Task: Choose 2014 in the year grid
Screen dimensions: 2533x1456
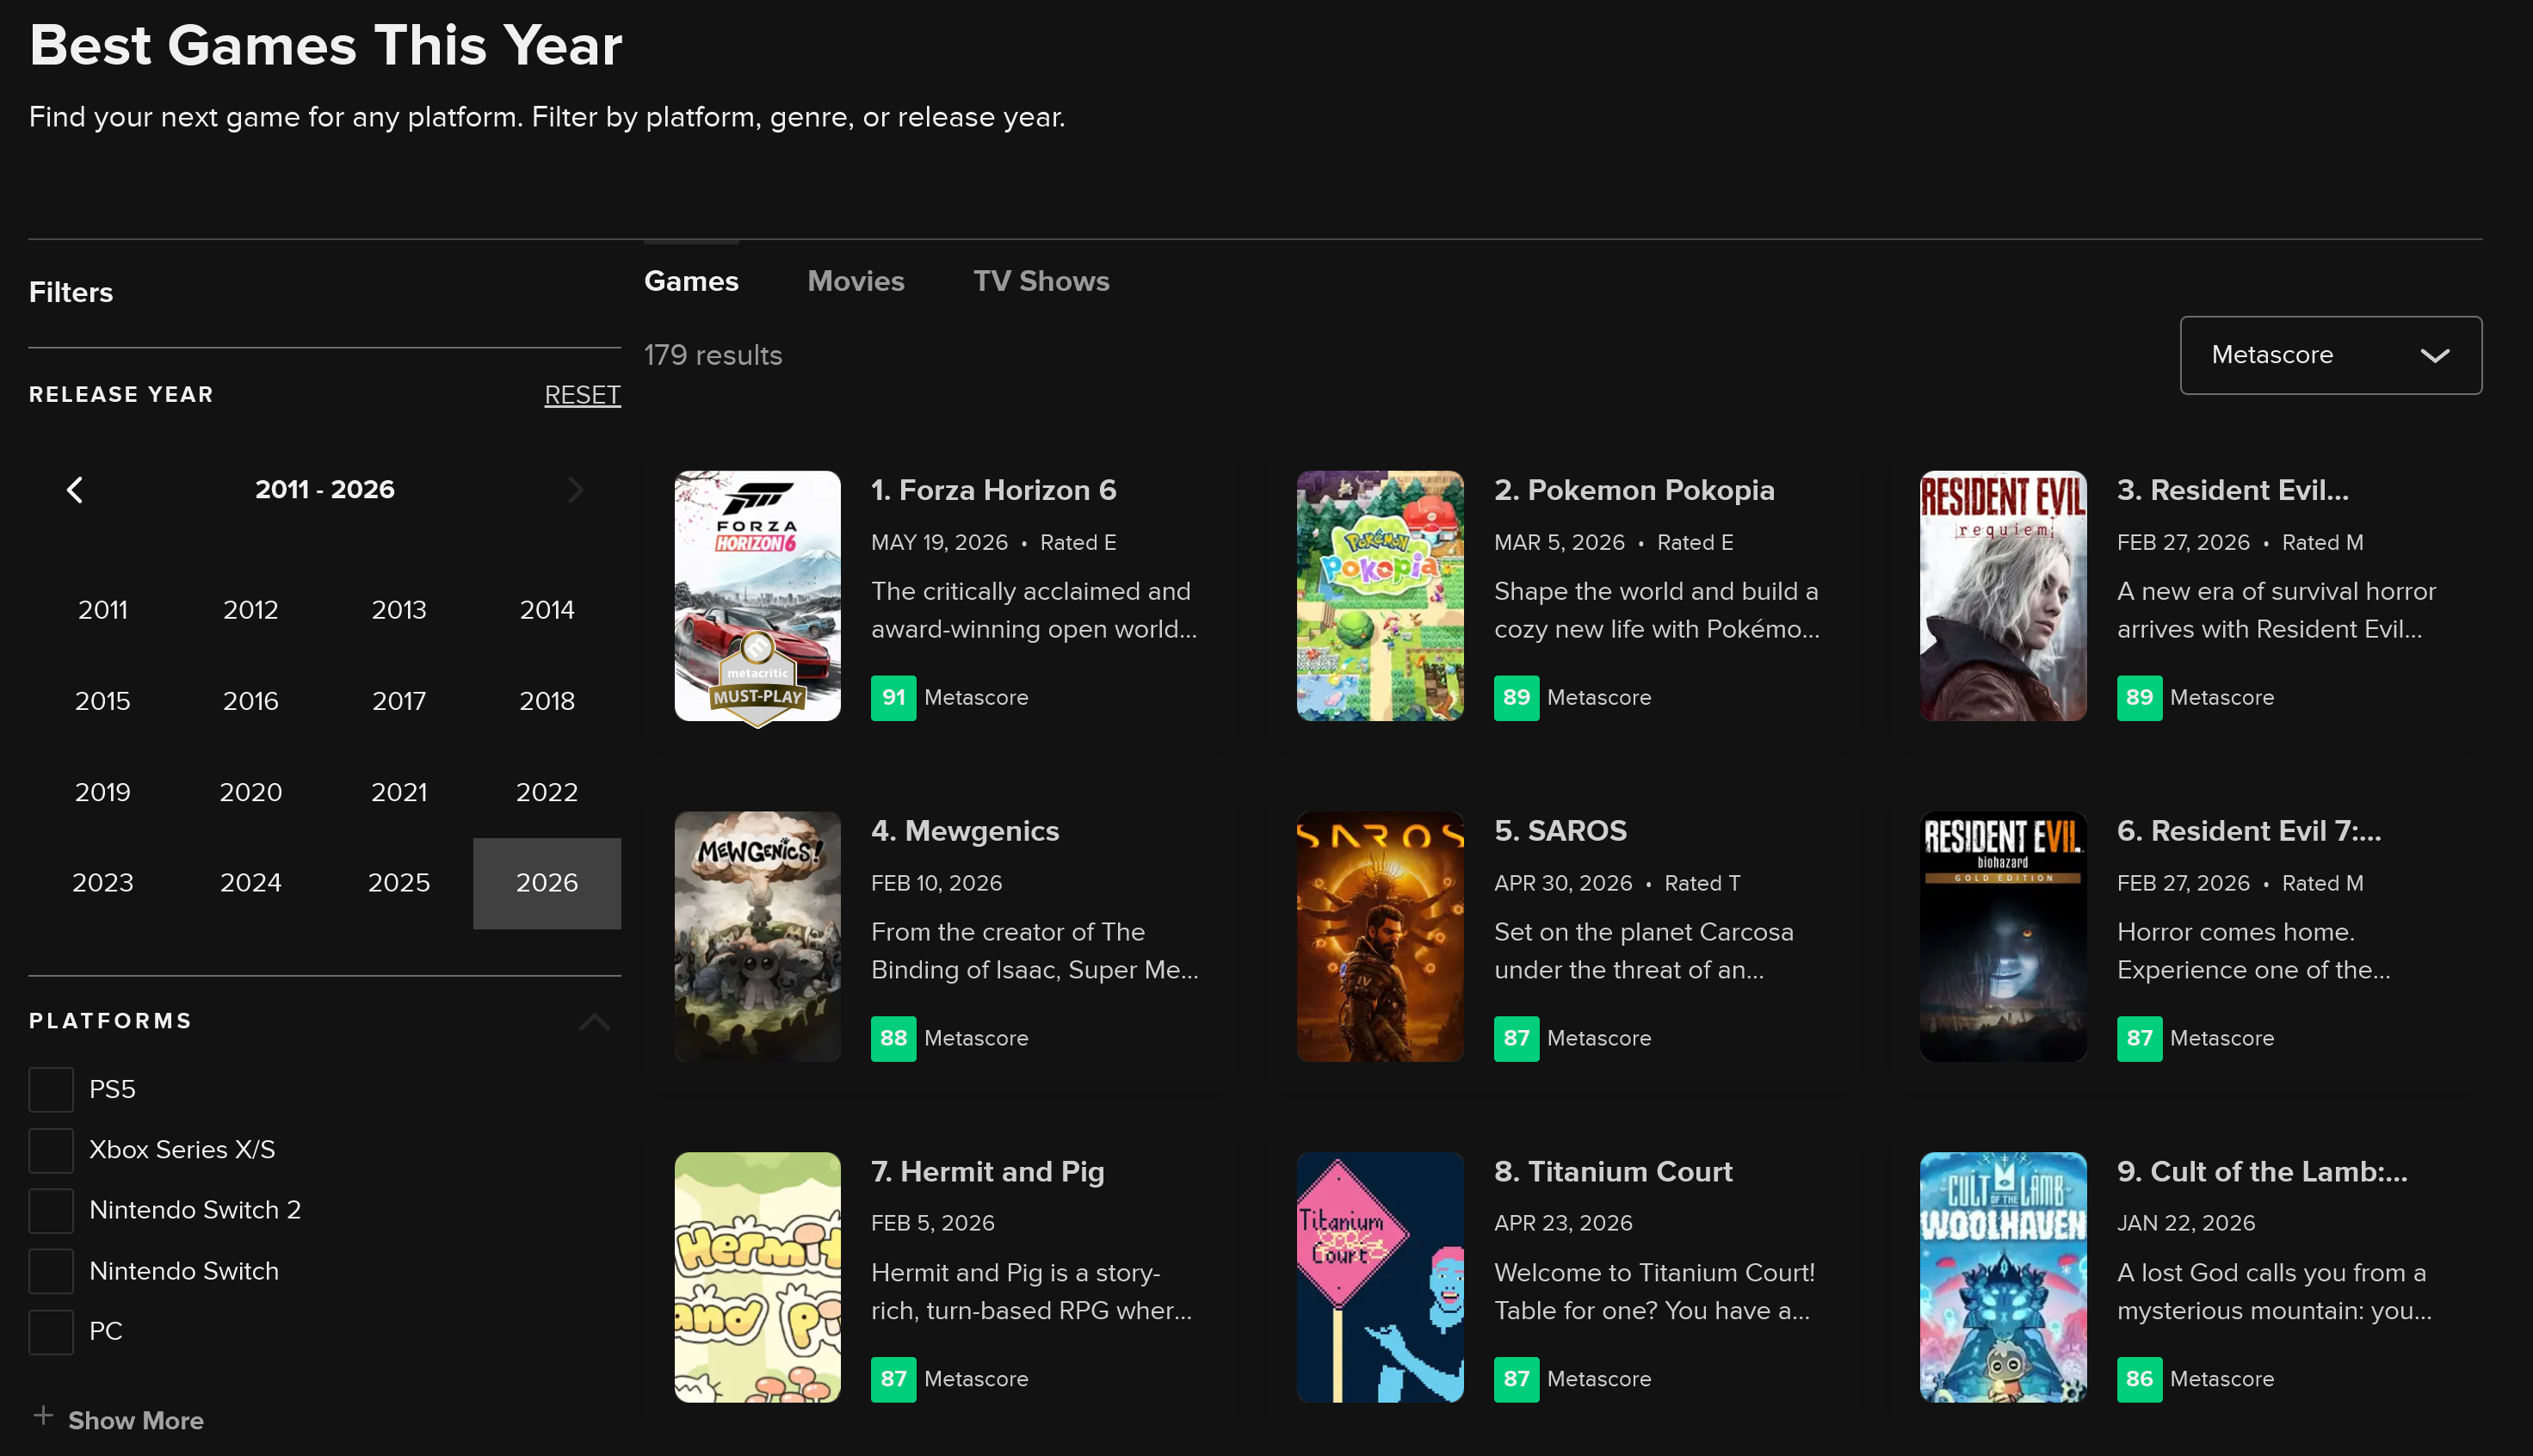Action: click(x=547, y=610)
